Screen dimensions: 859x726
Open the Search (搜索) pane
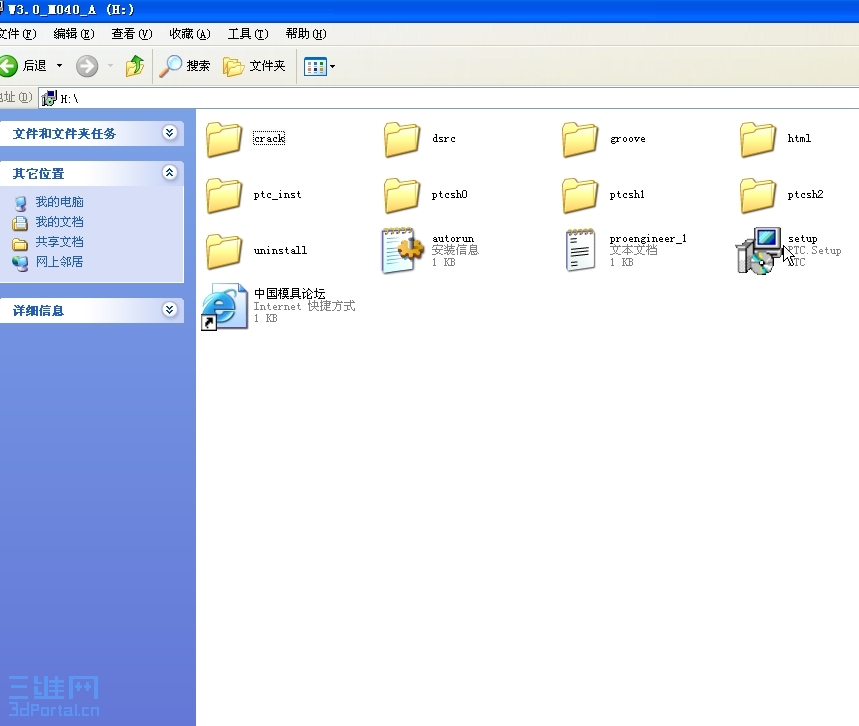[x=185, y=66]
